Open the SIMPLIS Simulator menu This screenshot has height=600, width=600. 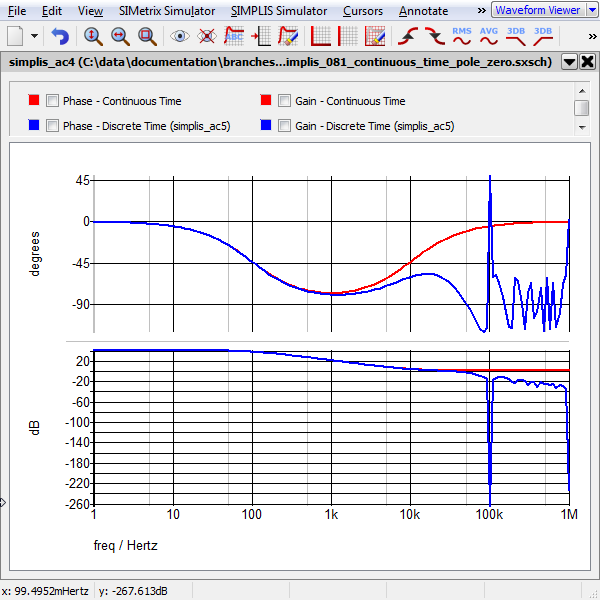(x=278, y=11)
